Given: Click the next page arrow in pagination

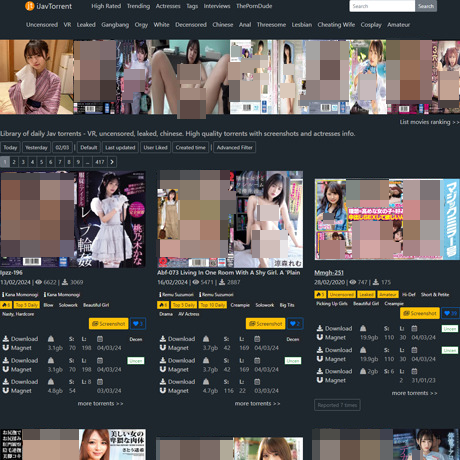Looking at the screenshot, I should (x=112, y=162).
